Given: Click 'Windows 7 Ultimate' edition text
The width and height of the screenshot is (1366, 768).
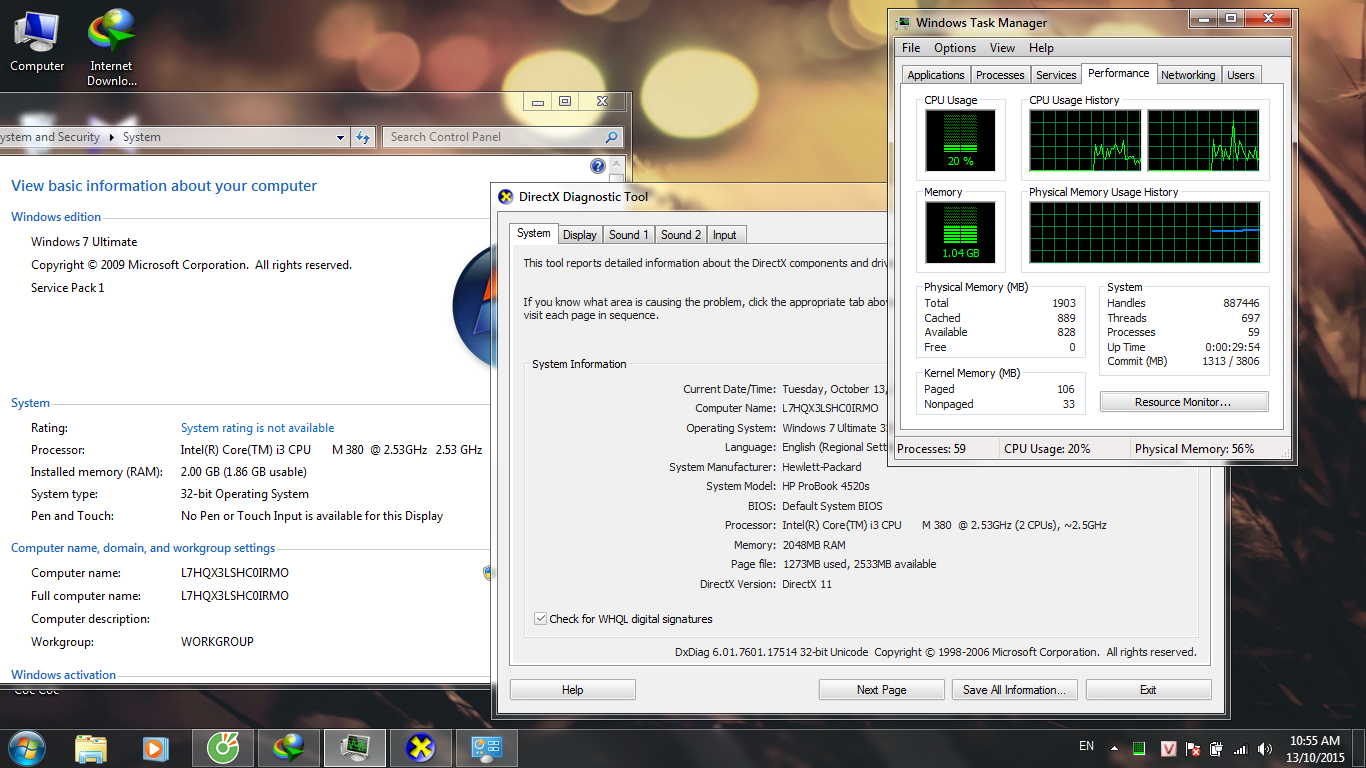Looking at the screenshot, I should pyautogui.click(x=84, y=242).
